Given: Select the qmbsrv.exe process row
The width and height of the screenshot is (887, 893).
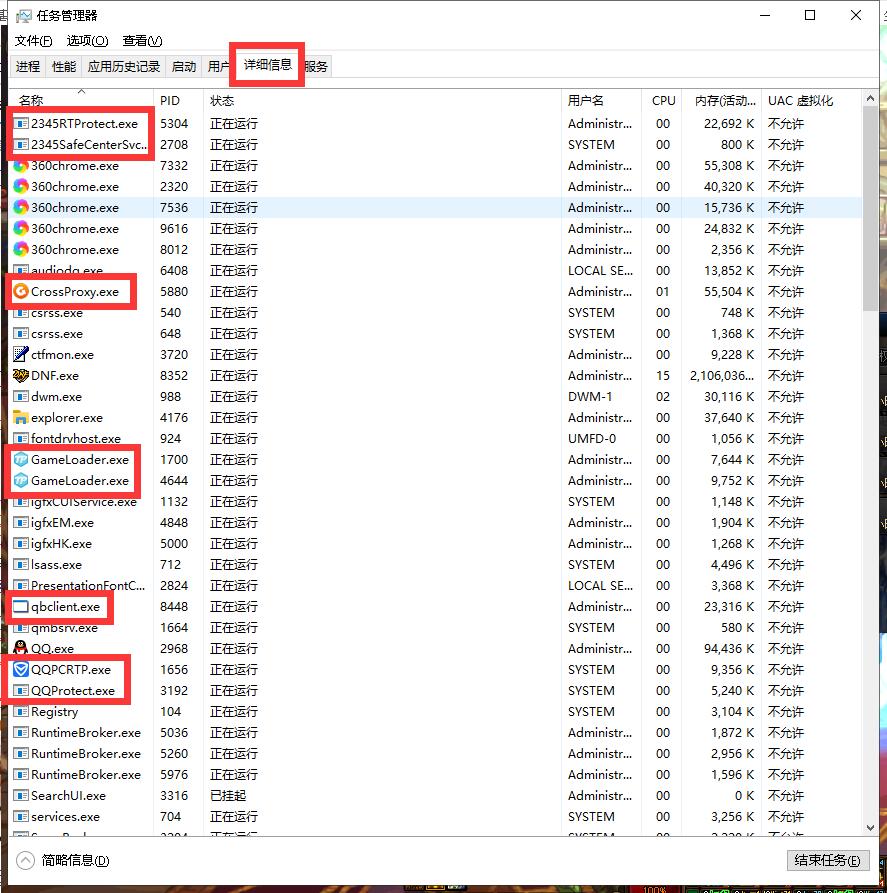Looking at the screenshot, I should [x=436, y=628].
